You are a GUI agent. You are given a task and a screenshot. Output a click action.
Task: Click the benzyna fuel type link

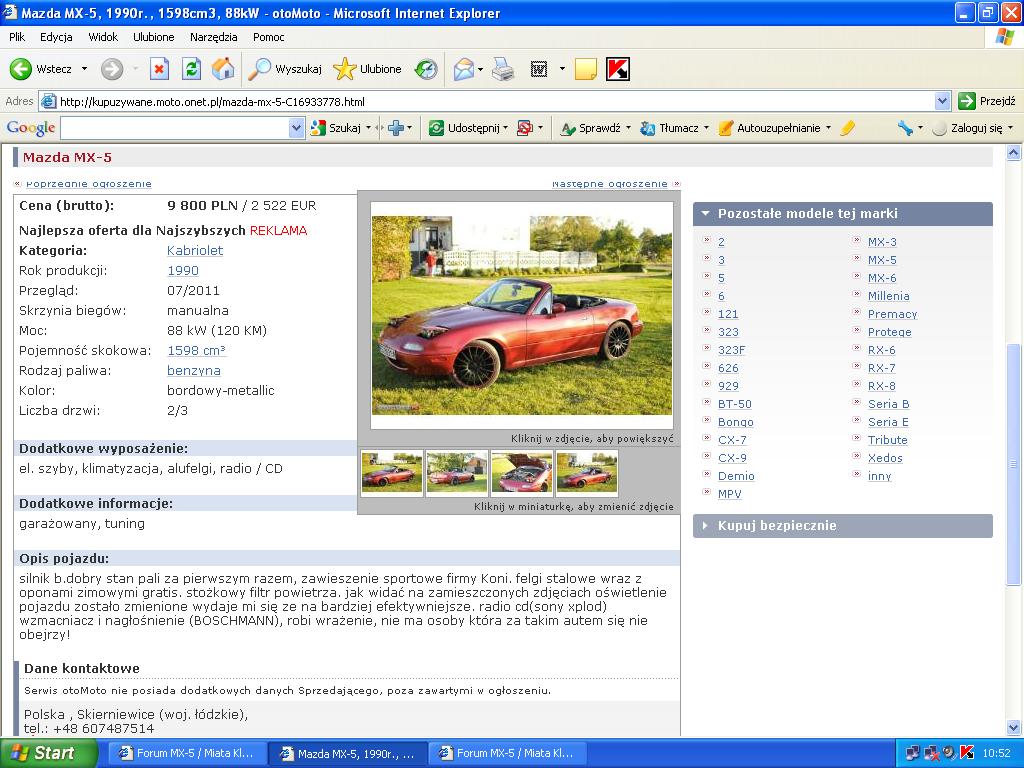coord(194,370)
